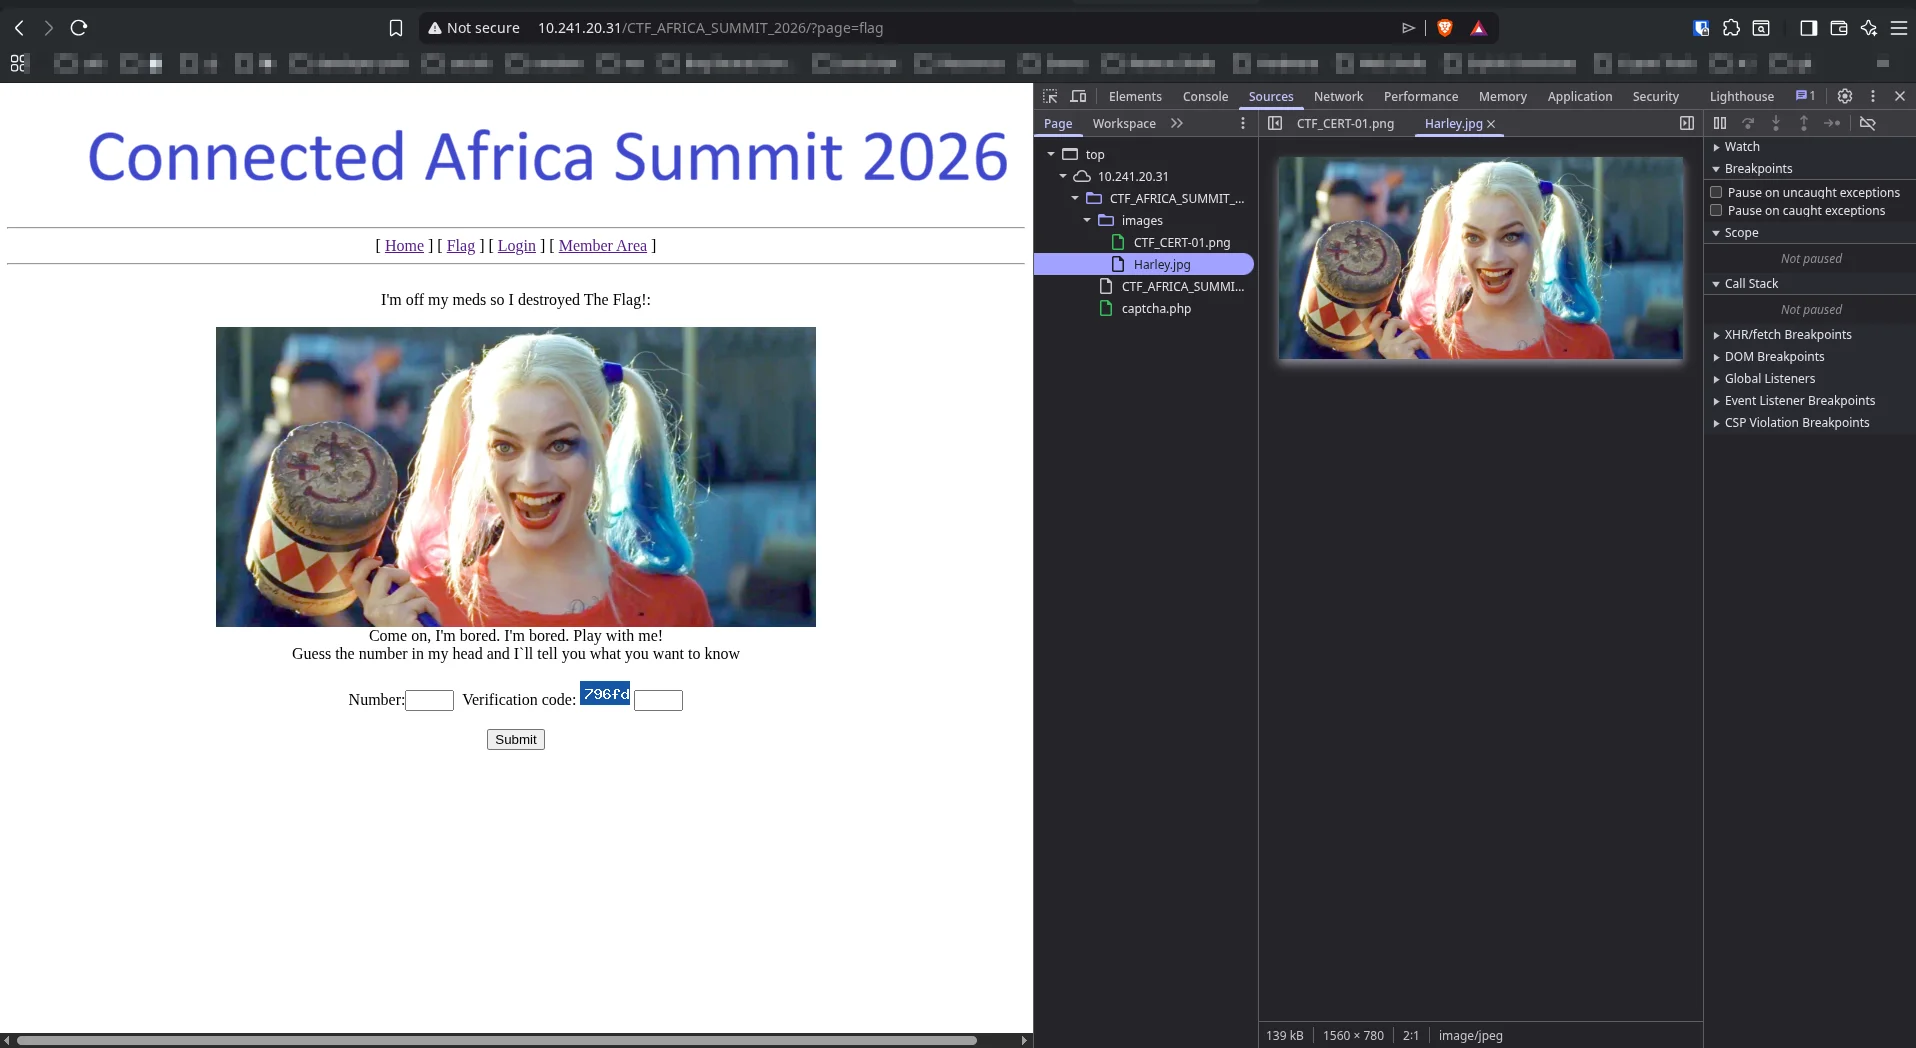Follow the Home link
The height and width of the screenshot is (1048, 1916).
pos(404,245)
